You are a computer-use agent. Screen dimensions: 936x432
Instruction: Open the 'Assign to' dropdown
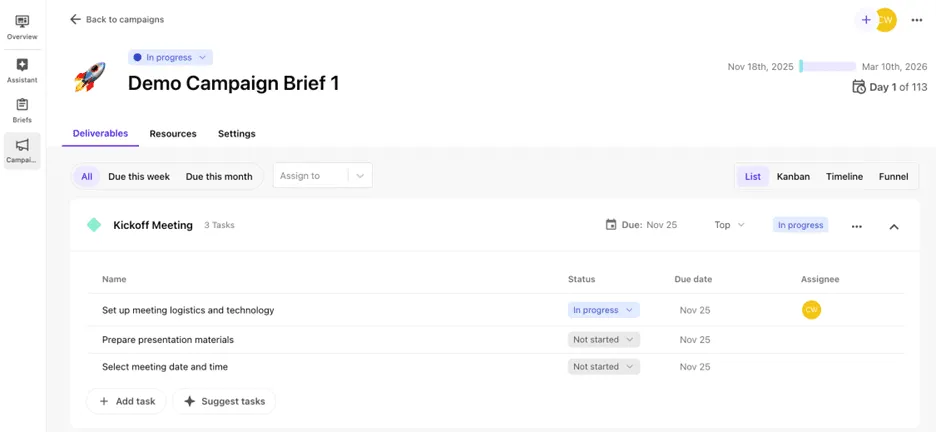pyautogui.click(x=322, y=176)
